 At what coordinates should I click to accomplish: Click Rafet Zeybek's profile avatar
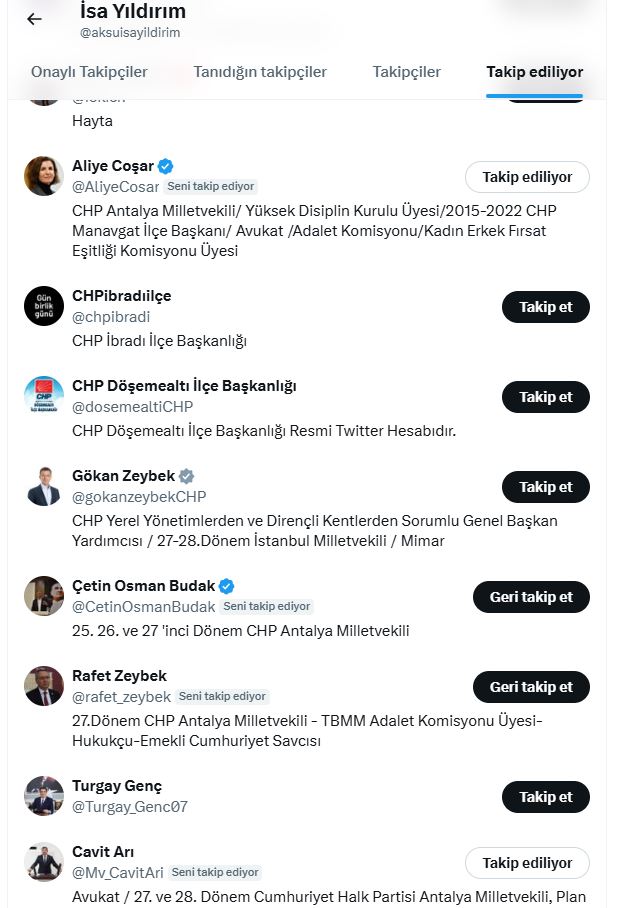(44, 686)
